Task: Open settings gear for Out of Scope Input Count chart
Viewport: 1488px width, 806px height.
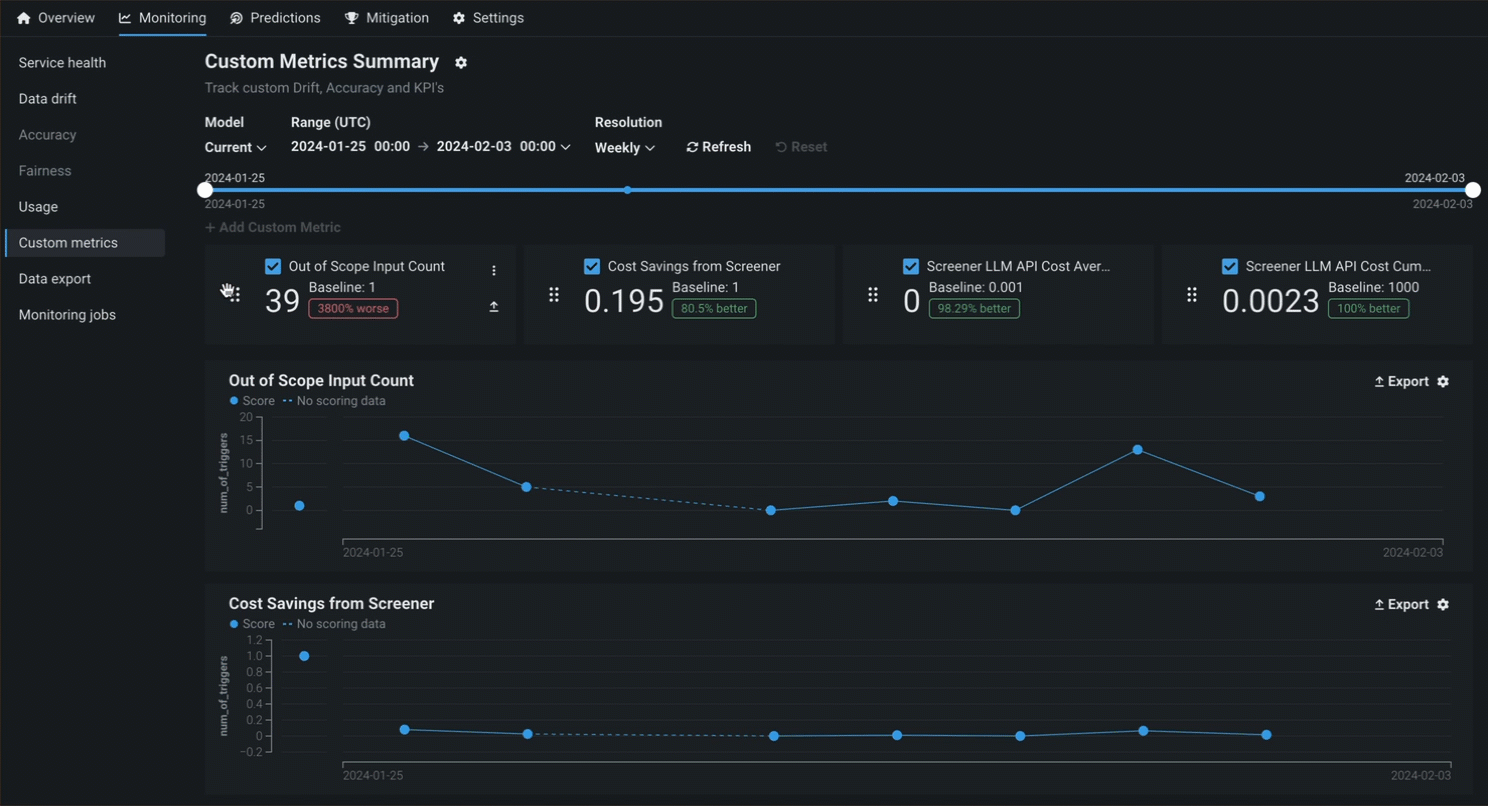Action: point(1443,382)
